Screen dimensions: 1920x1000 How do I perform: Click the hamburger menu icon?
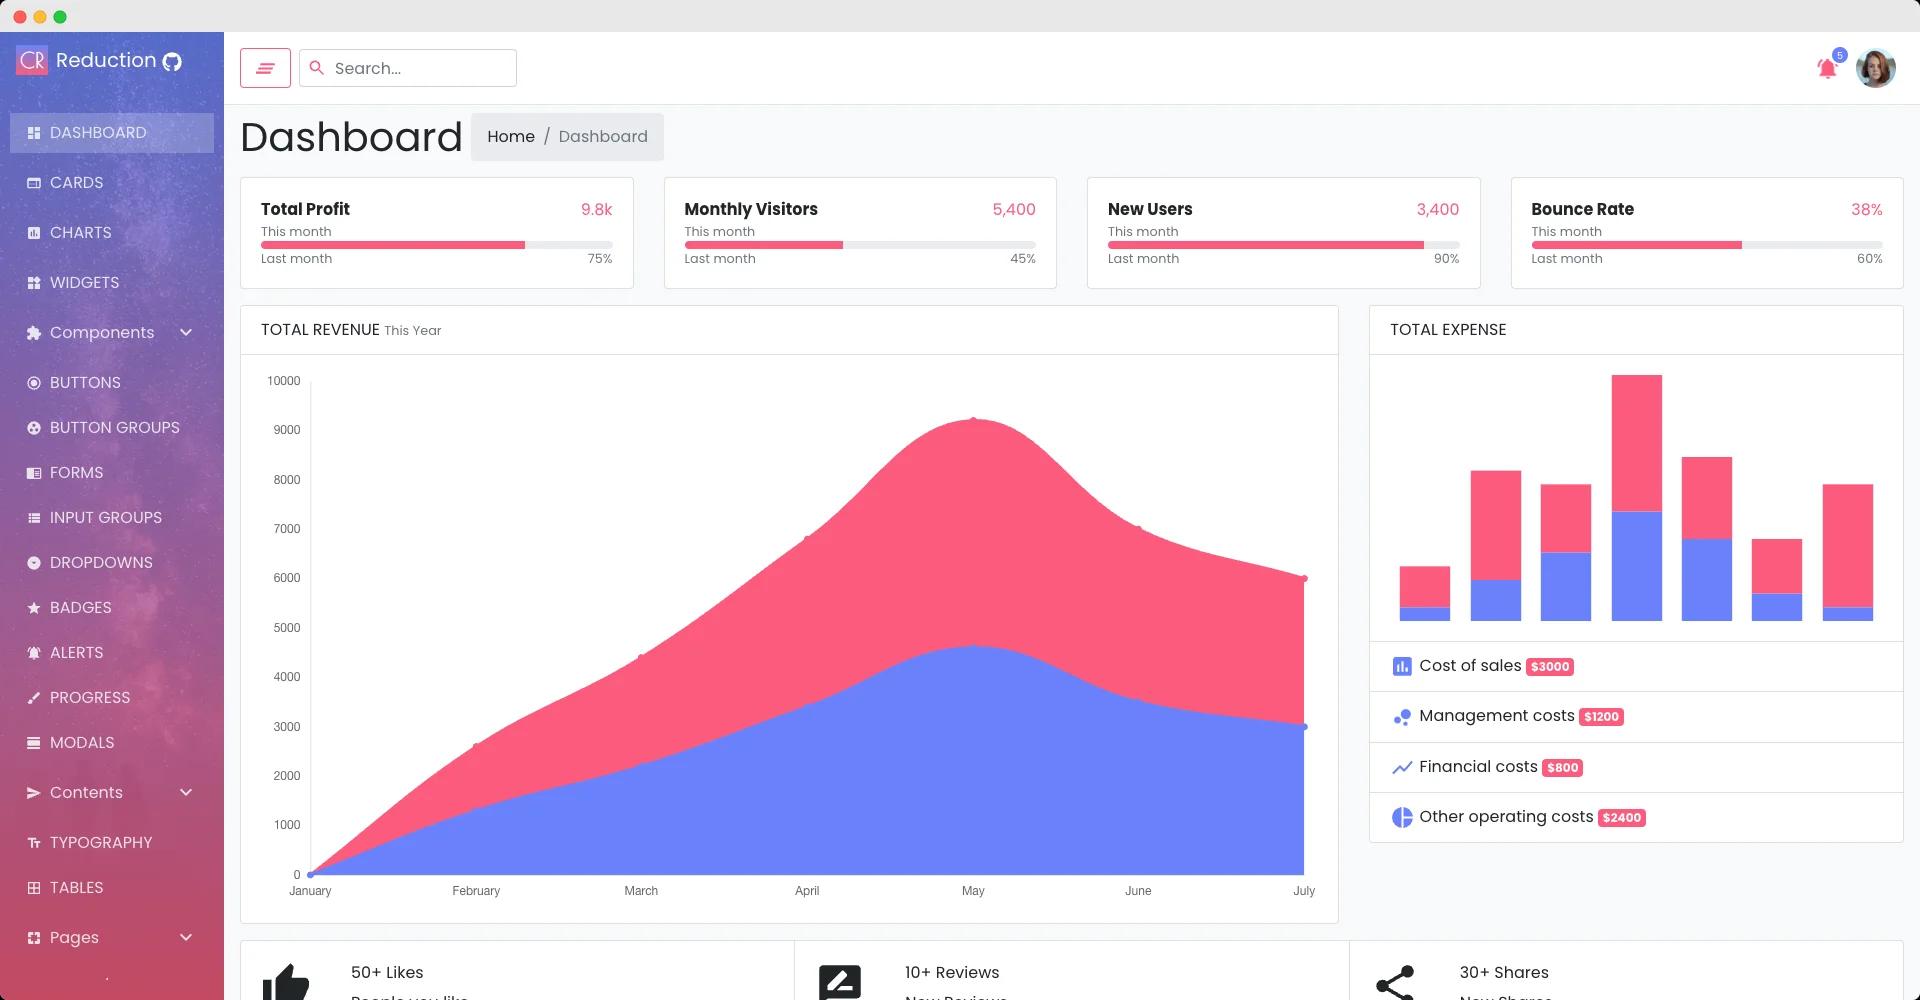264,67
